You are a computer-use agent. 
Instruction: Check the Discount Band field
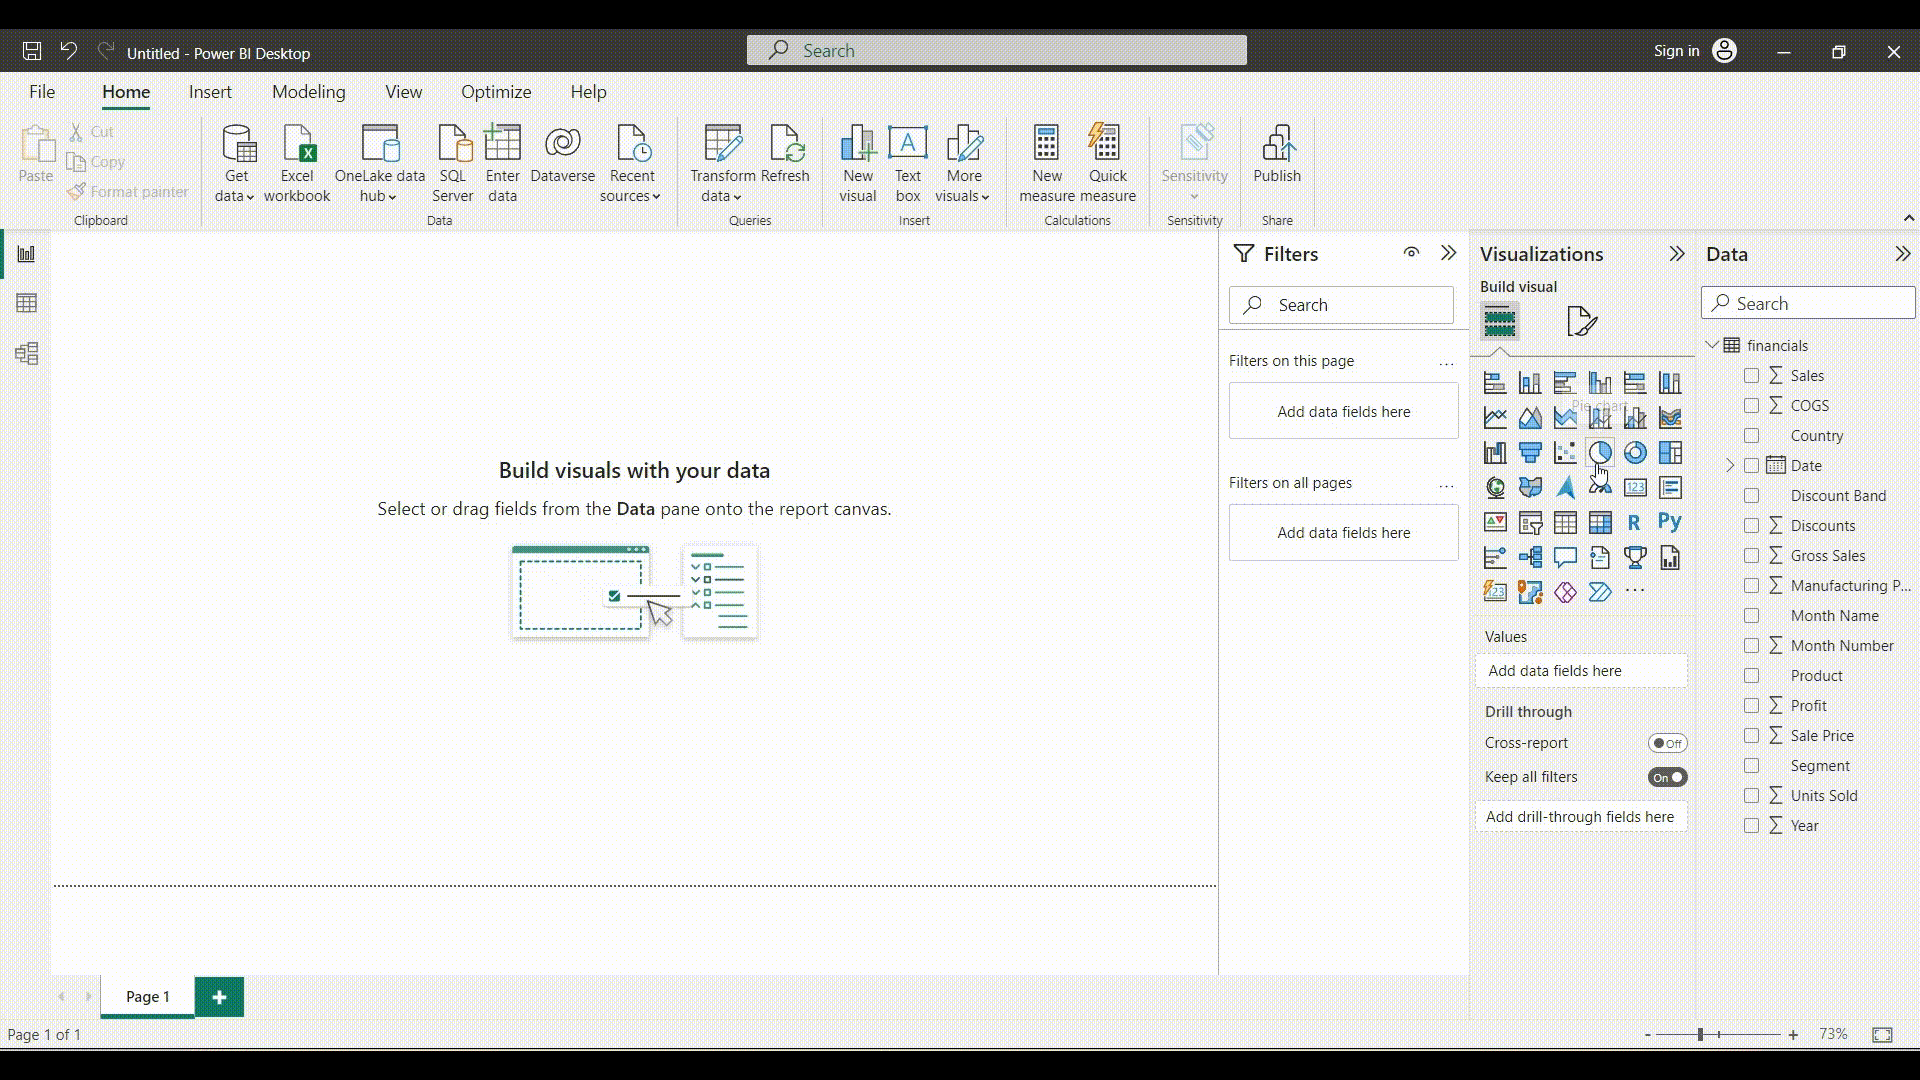1751,496
